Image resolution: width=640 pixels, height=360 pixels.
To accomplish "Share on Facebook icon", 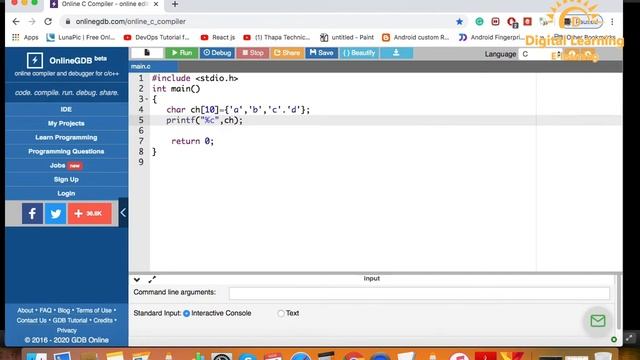I will pos(32,213).
